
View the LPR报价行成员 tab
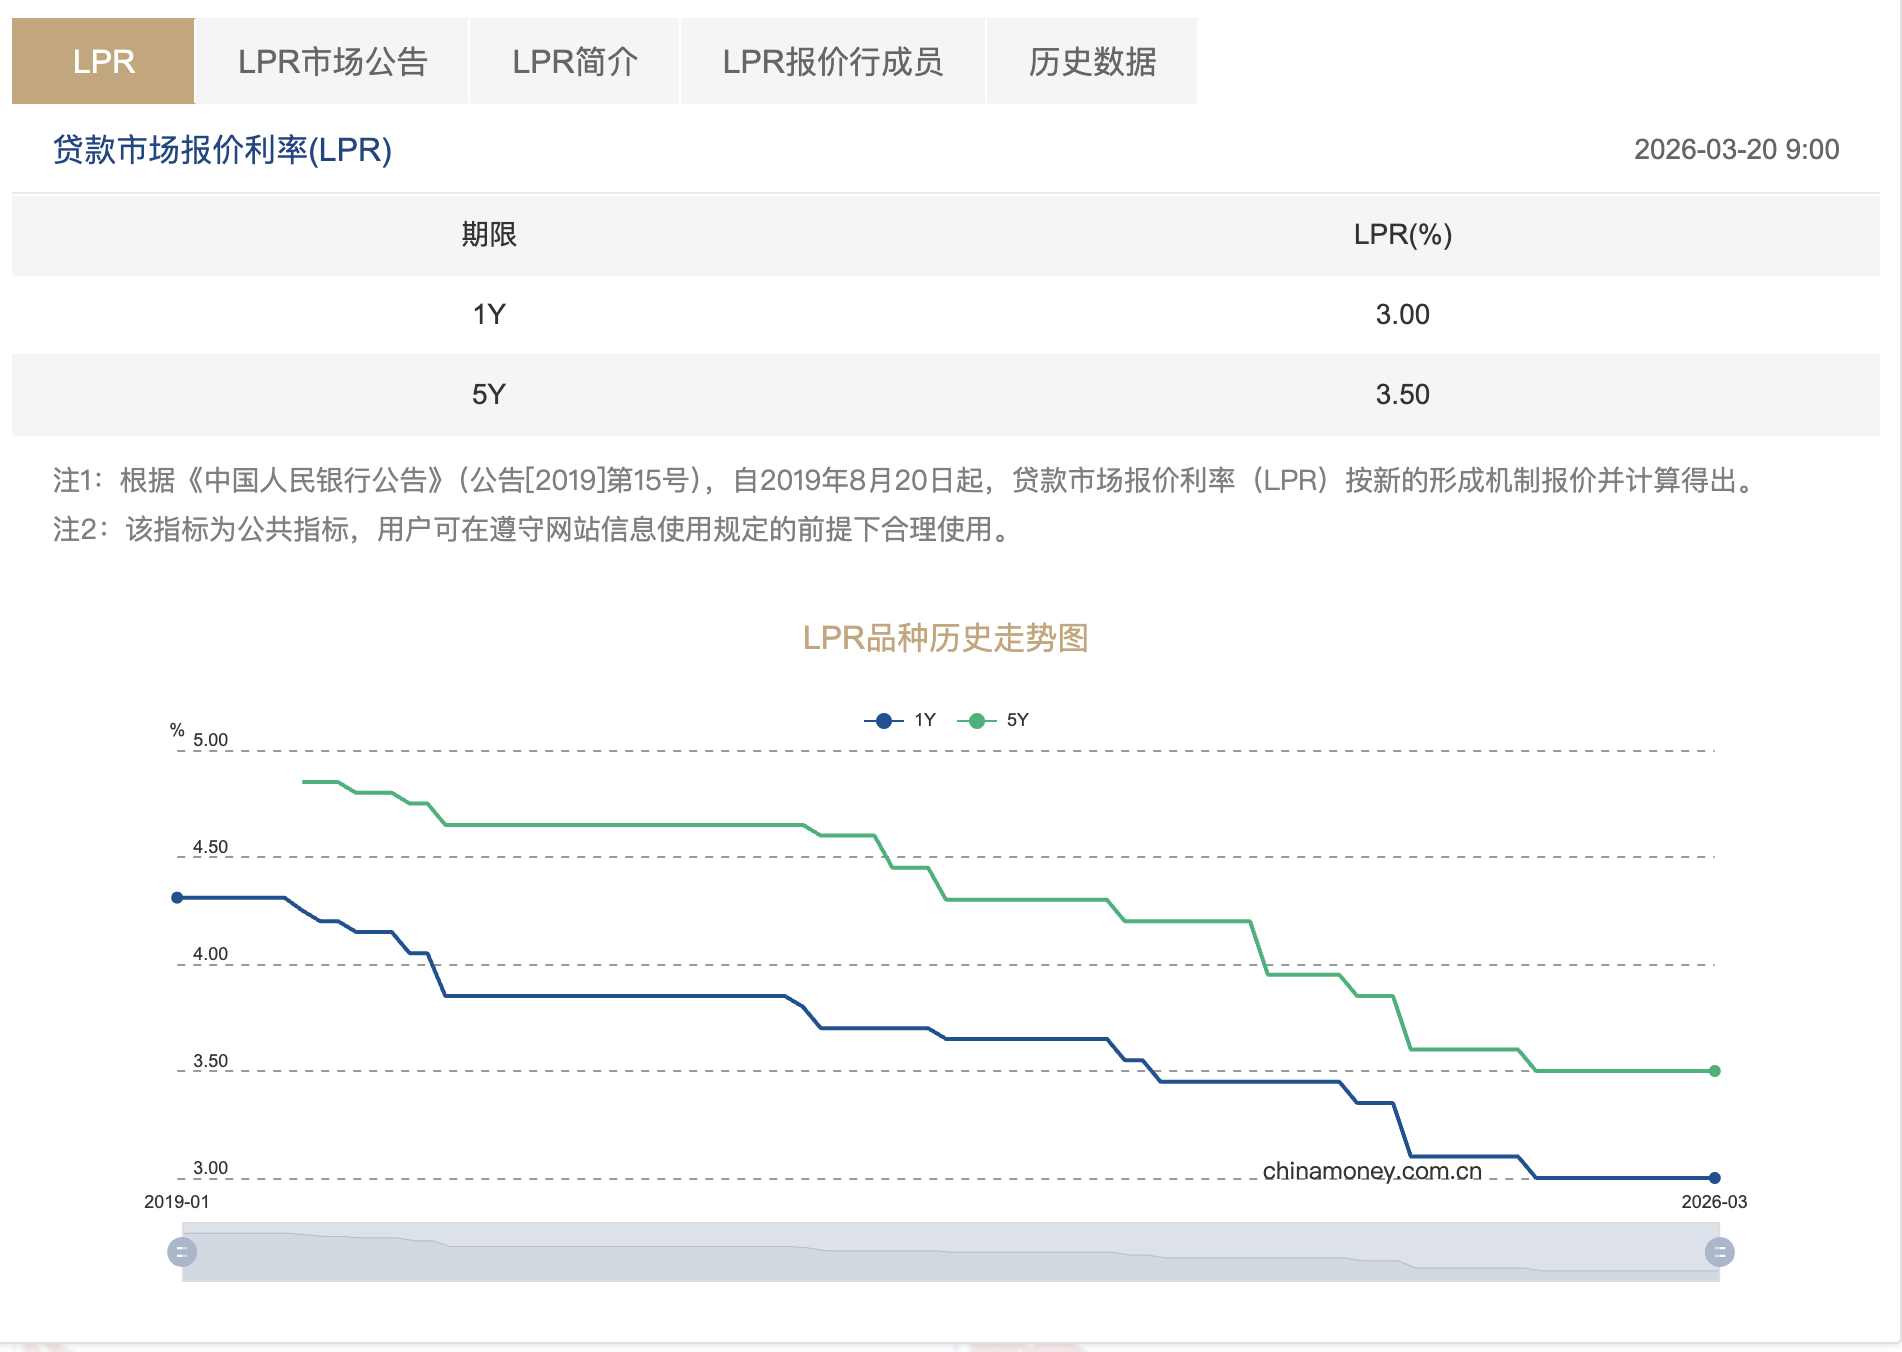coord(834,61)
